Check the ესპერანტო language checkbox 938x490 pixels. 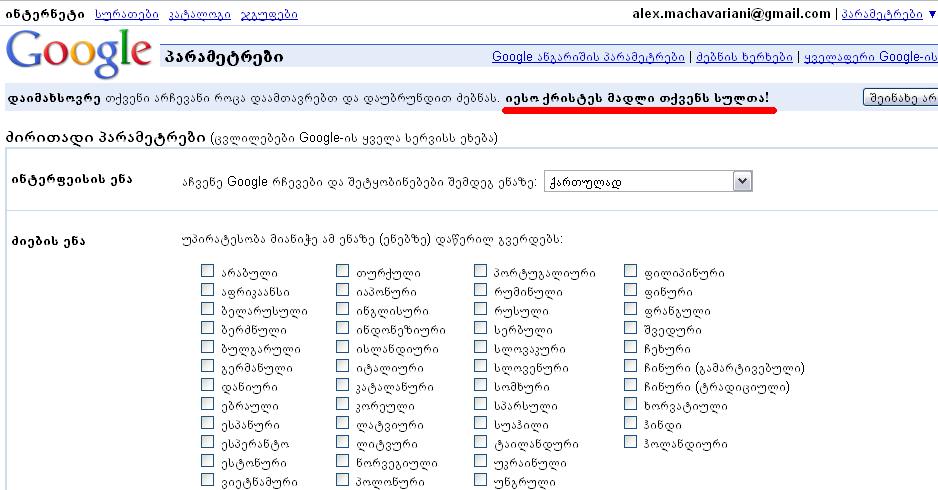208,442
